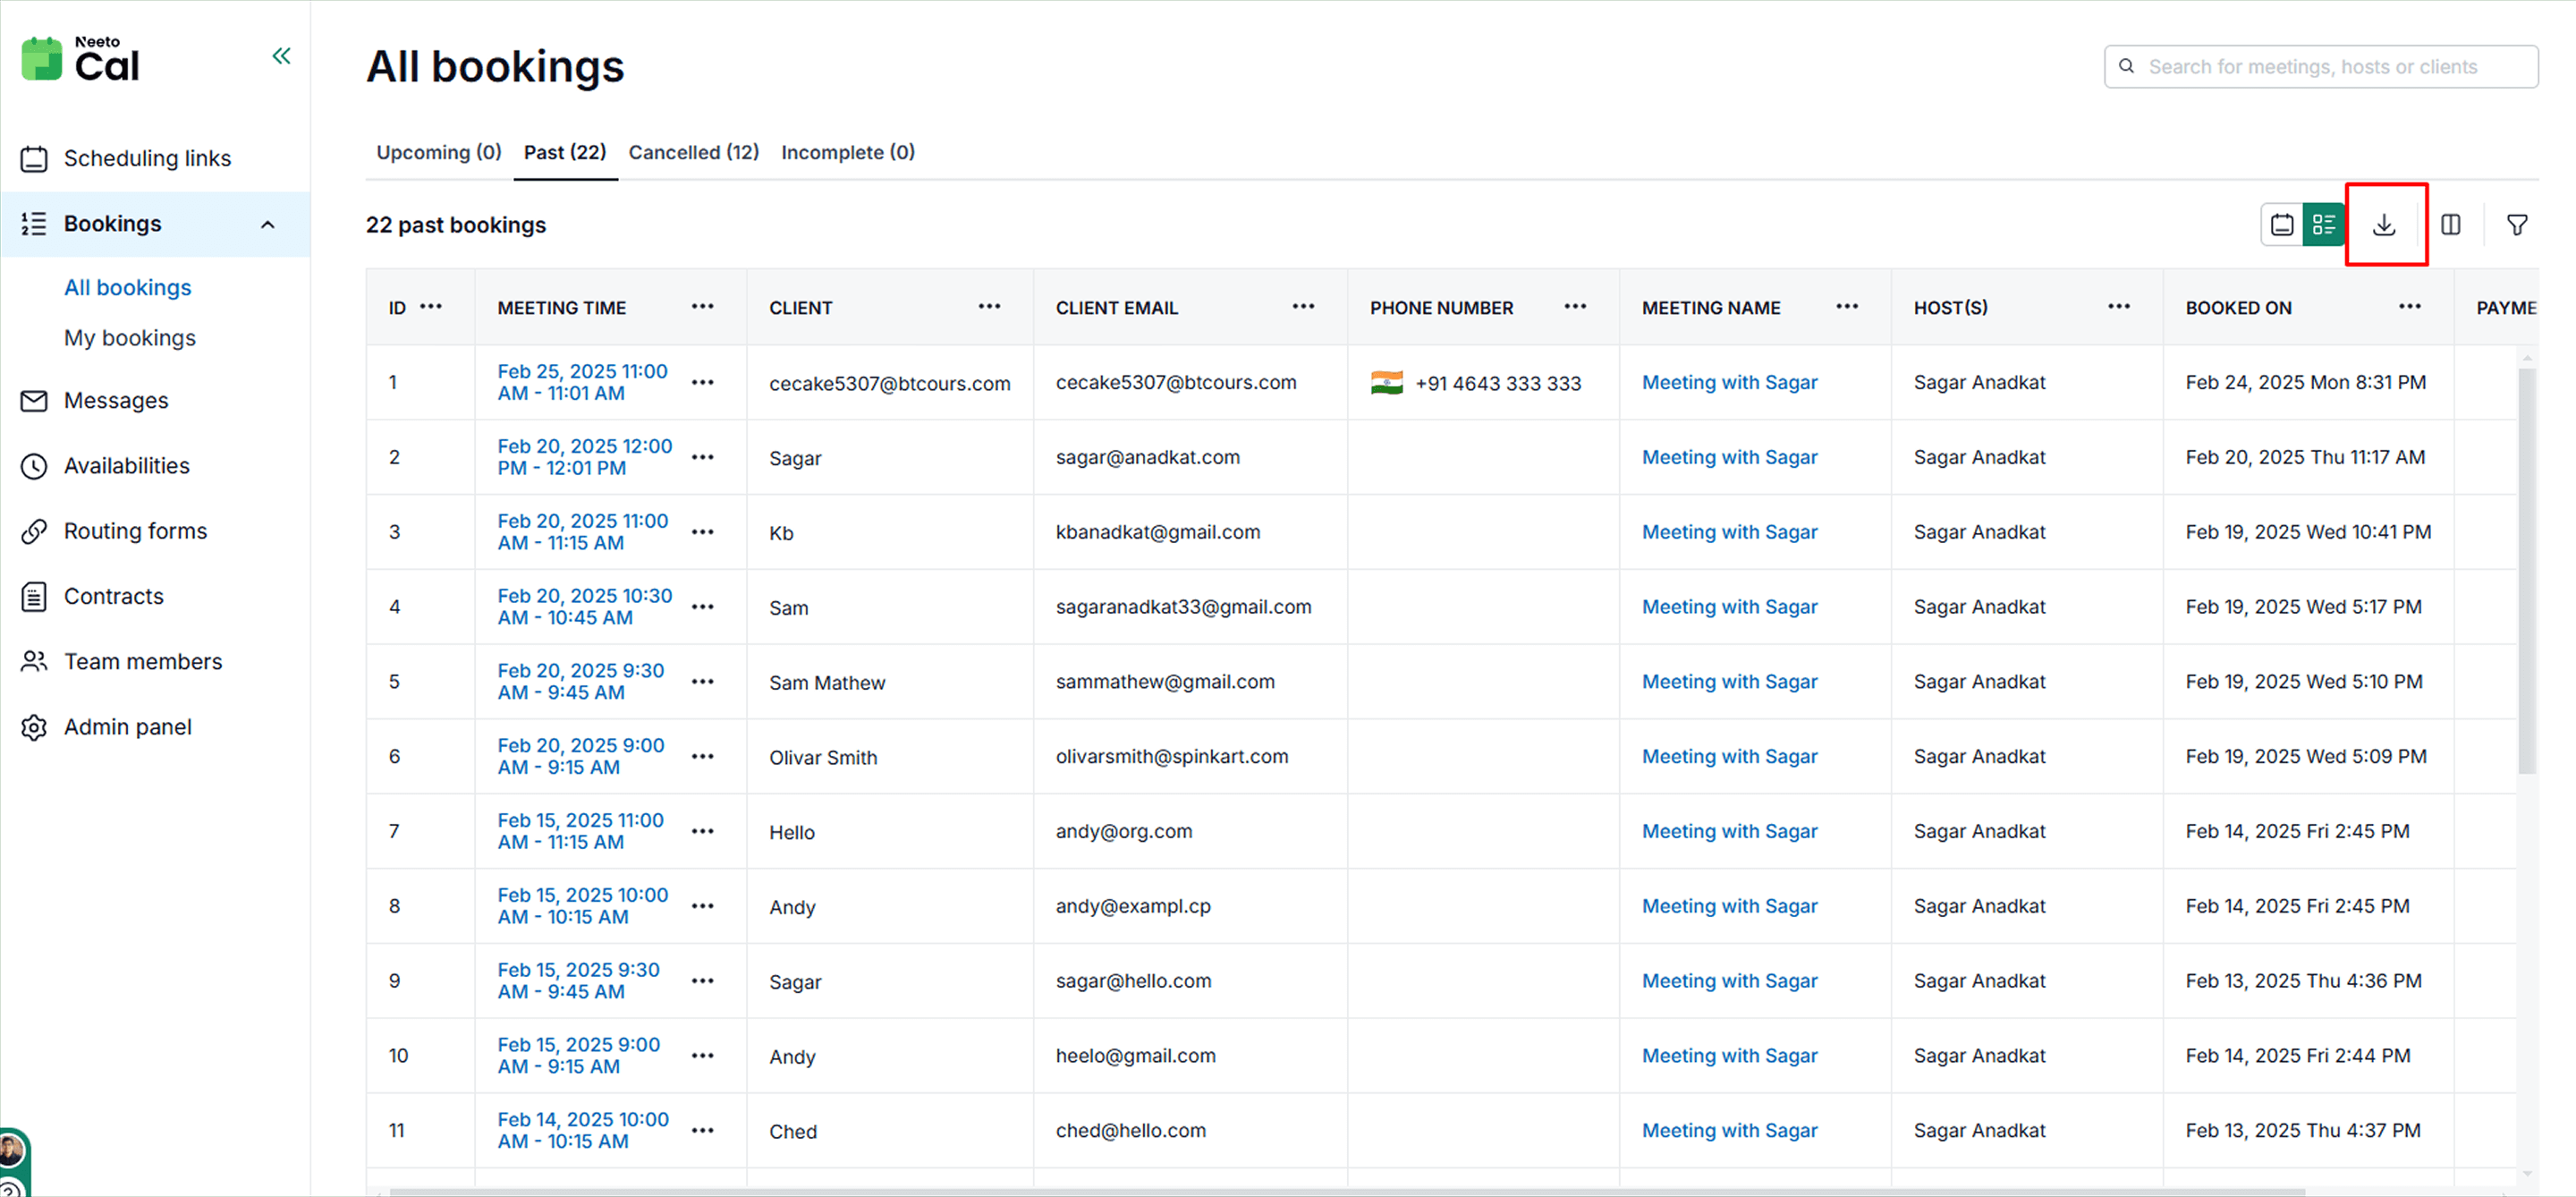Click the Neeto Cal logo
The width and height of the screenshot is (2576, 1197).
click(81, 59)
